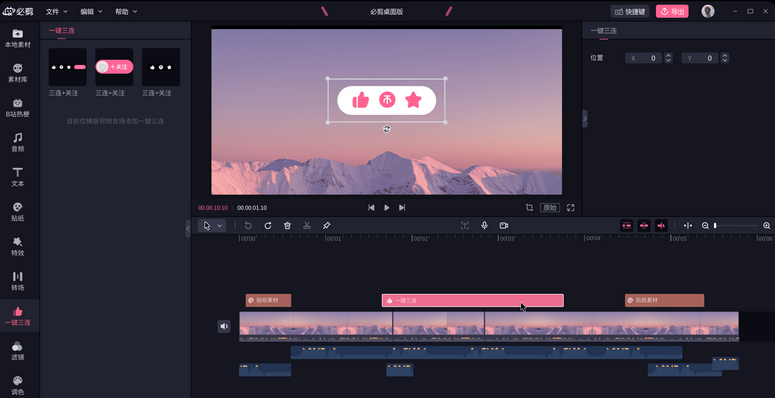
Task: Open the 贴纸 sticker panel
Action: 18,211
